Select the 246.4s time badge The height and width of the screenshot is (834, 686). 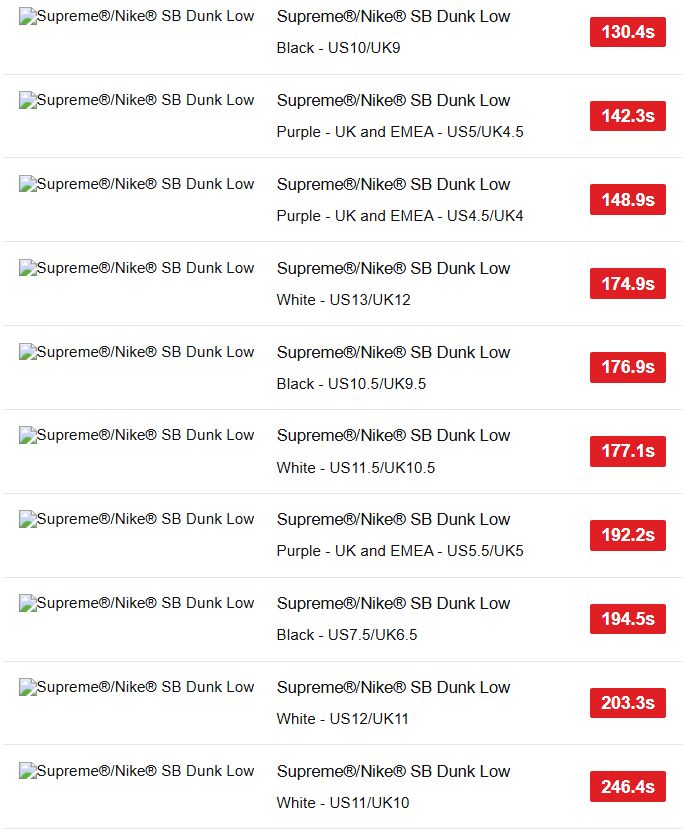[627, 787]
